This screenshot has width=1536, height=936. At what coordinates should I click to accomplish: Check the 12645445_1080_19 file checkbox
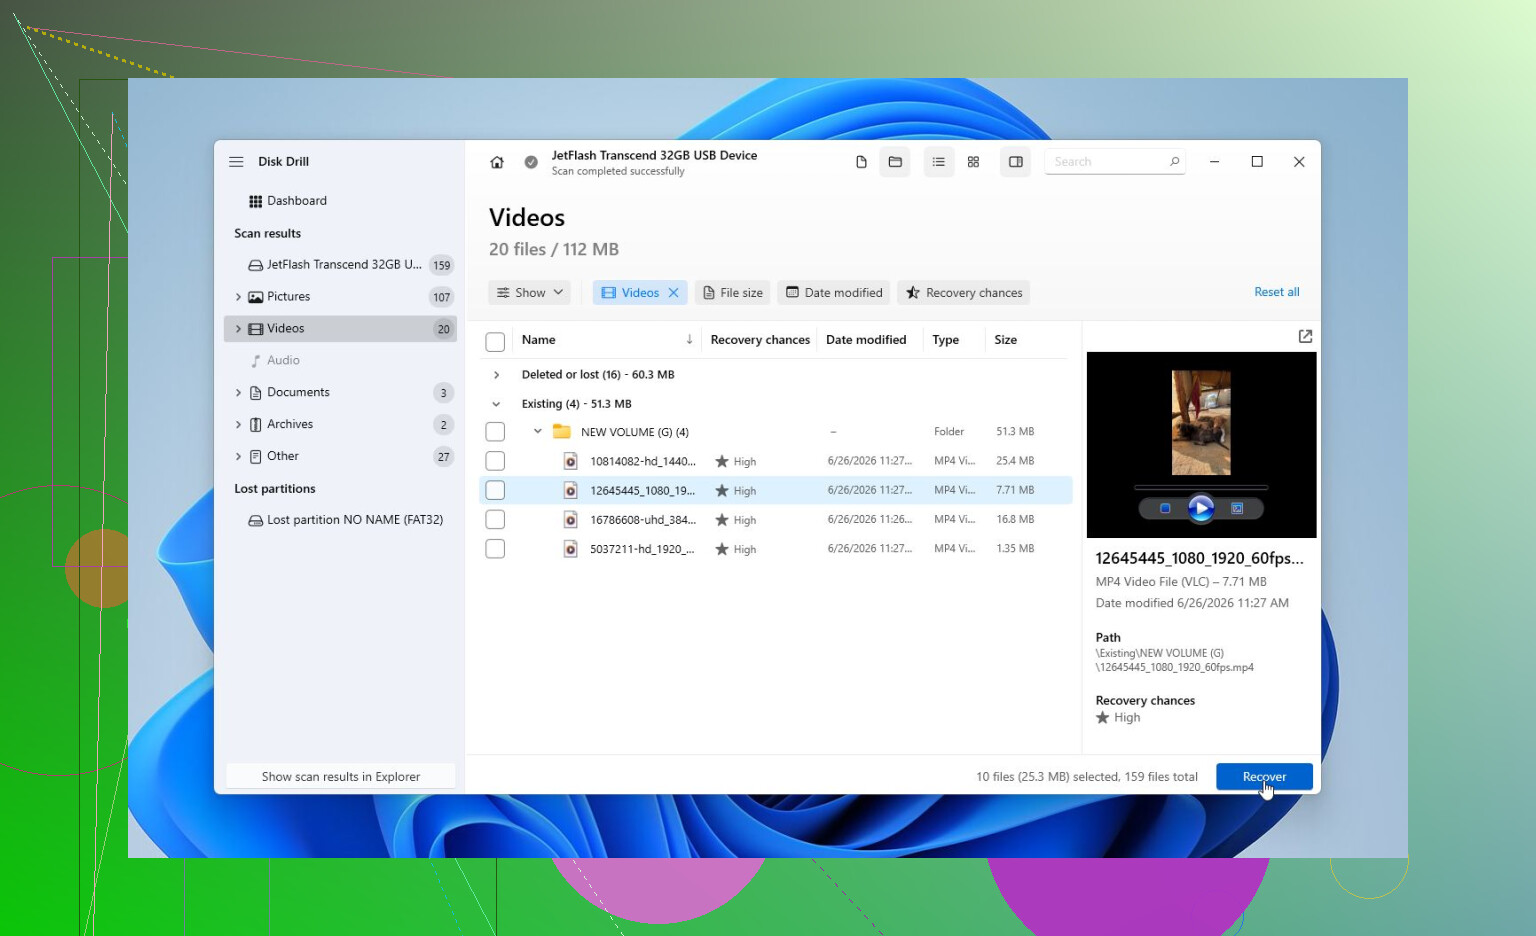(495, 490)
